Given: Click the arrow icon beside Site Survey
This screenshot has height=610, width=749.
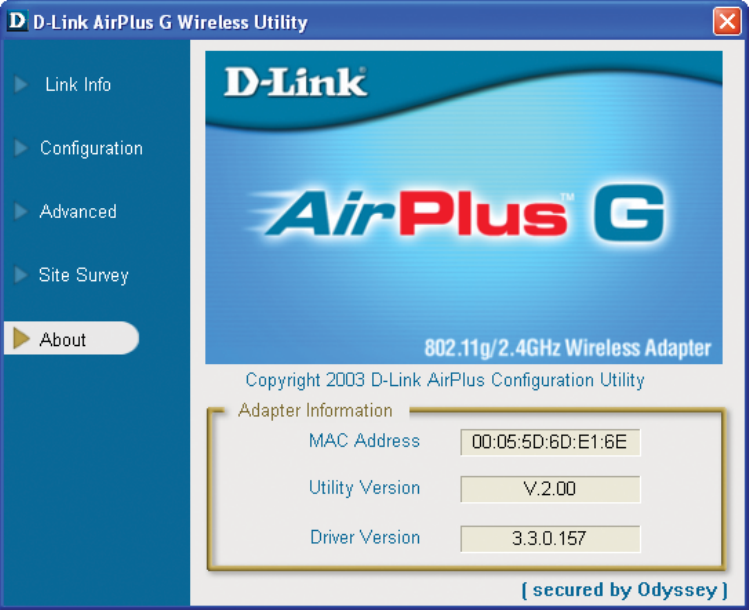Looking at the screenshot, I should point(21,275).
